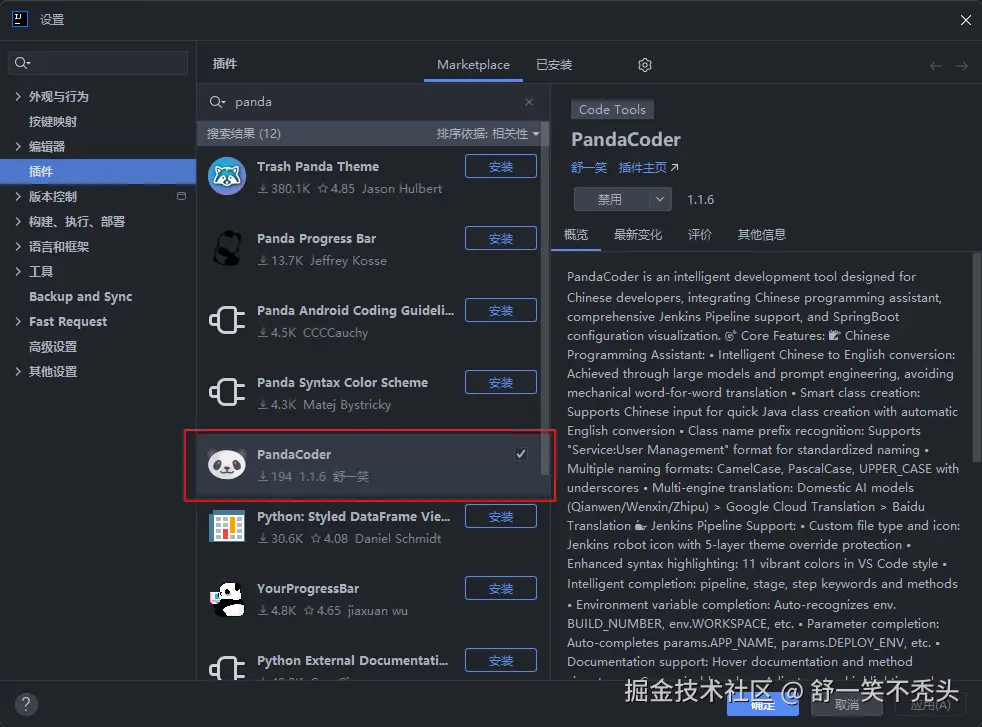The height and width of the screenshot is (727, 982).
Task: Expand the 外观与行为 settings section
Action: [18, 96]
